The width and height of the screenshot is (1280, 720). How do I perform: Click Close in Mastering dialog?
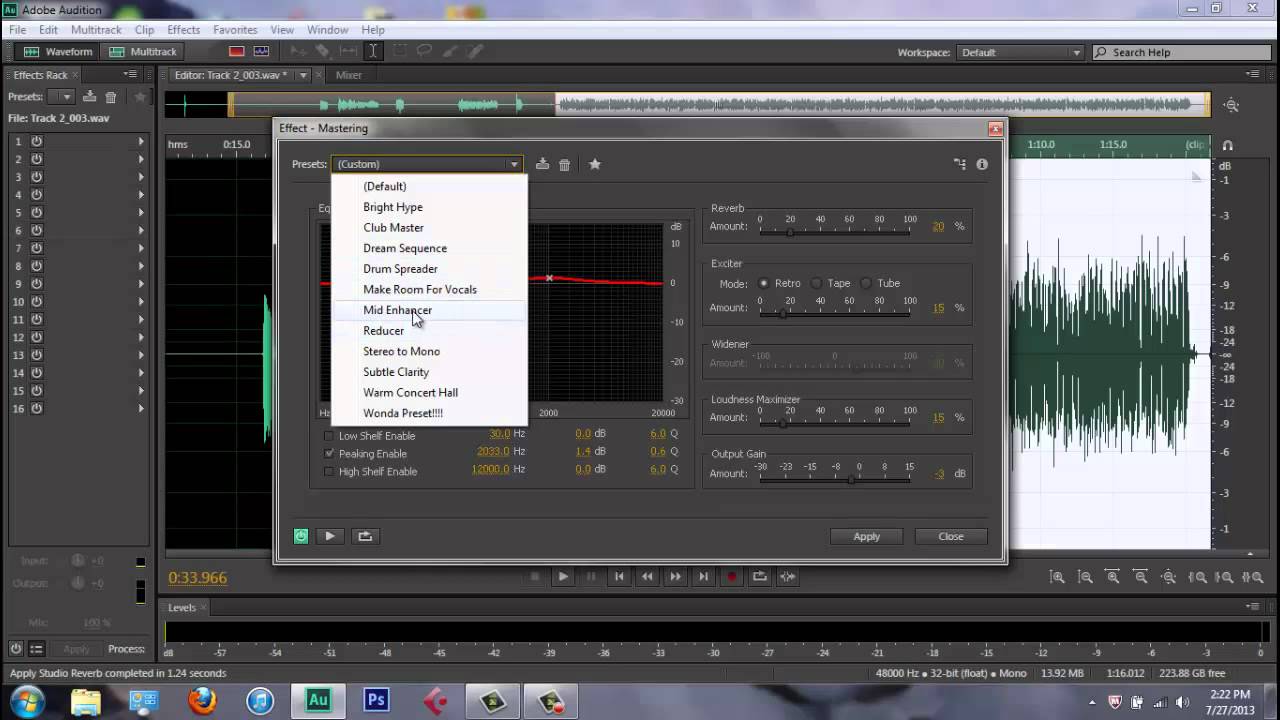[x=951, y=537]
